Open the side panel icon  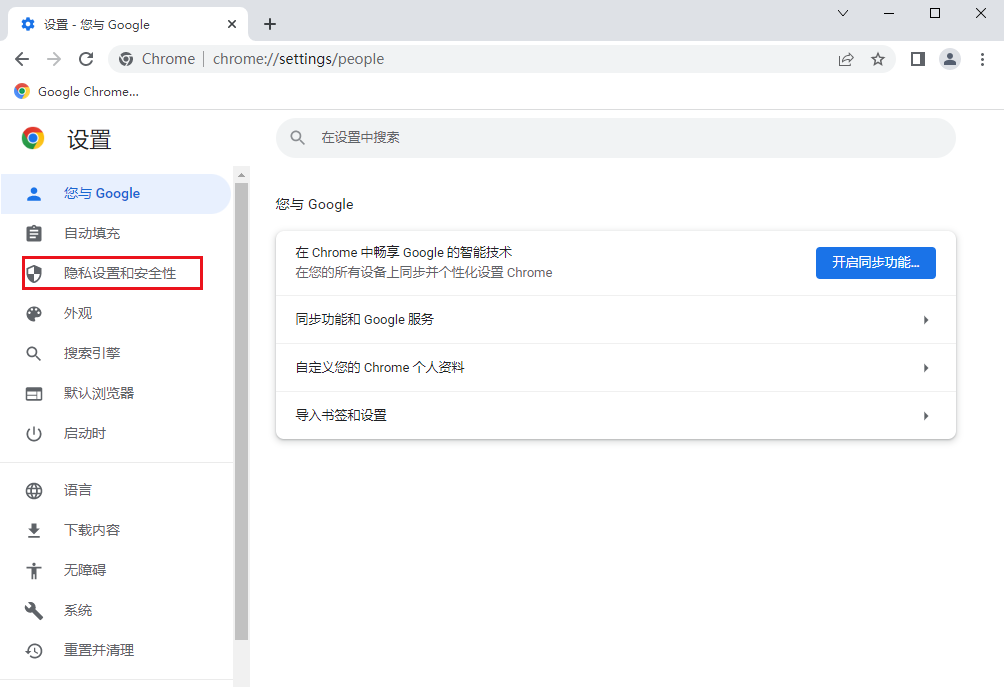coord(918,60)
